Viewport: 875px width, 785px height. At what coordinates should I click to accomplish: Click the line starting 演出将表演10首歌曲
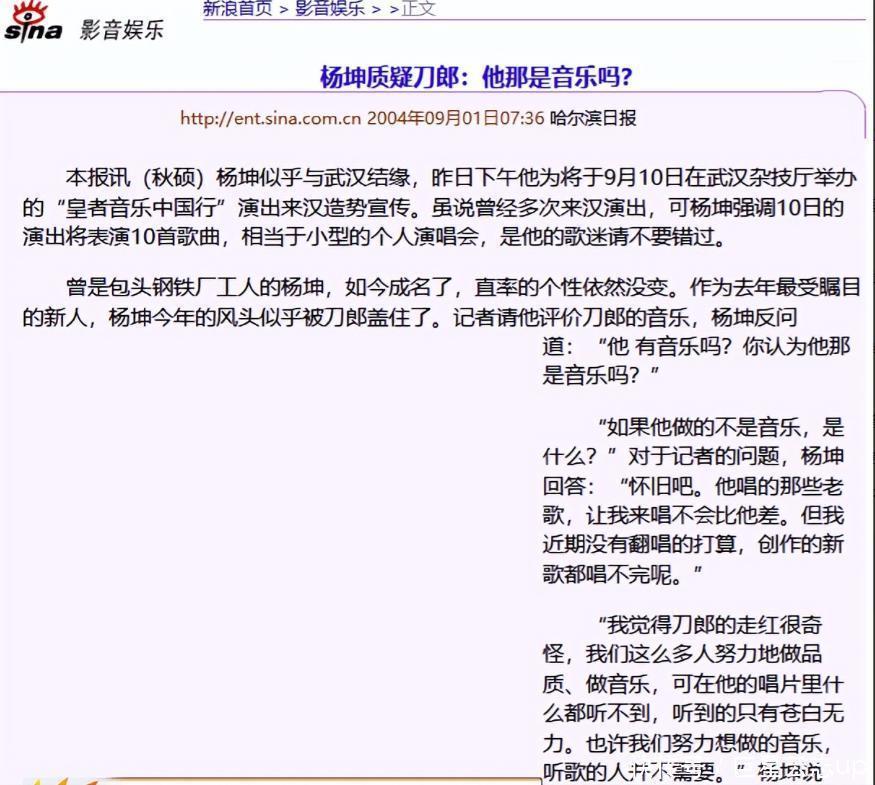tap(375, 237)
